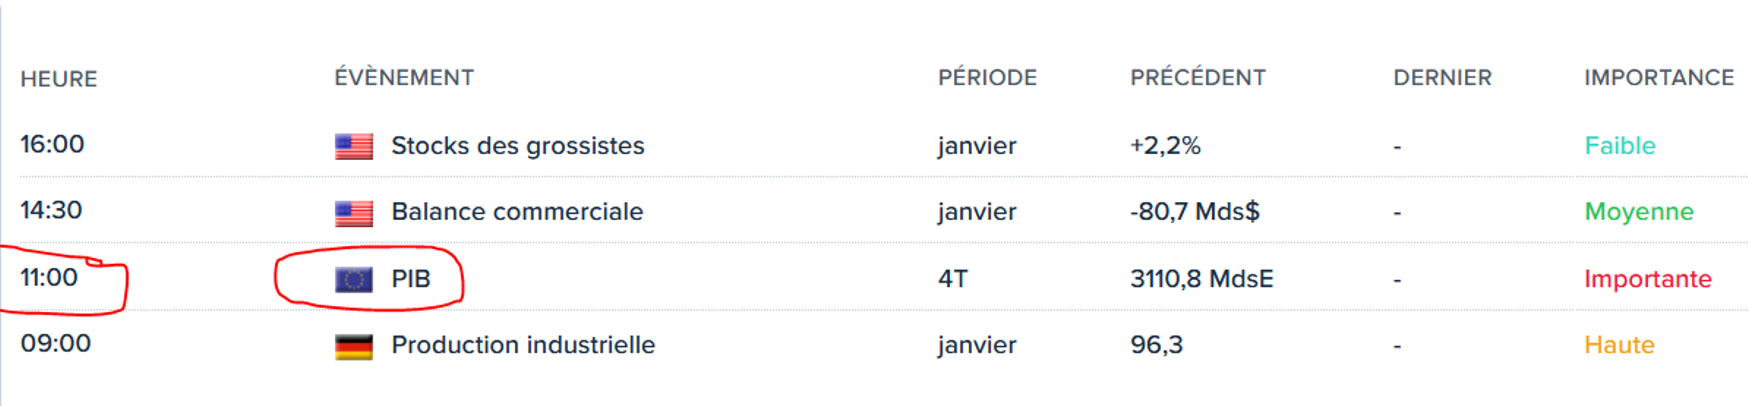1749x406 pixels.
Task: Click the 11:00 time entry
Action: click(x=49, y=277)
